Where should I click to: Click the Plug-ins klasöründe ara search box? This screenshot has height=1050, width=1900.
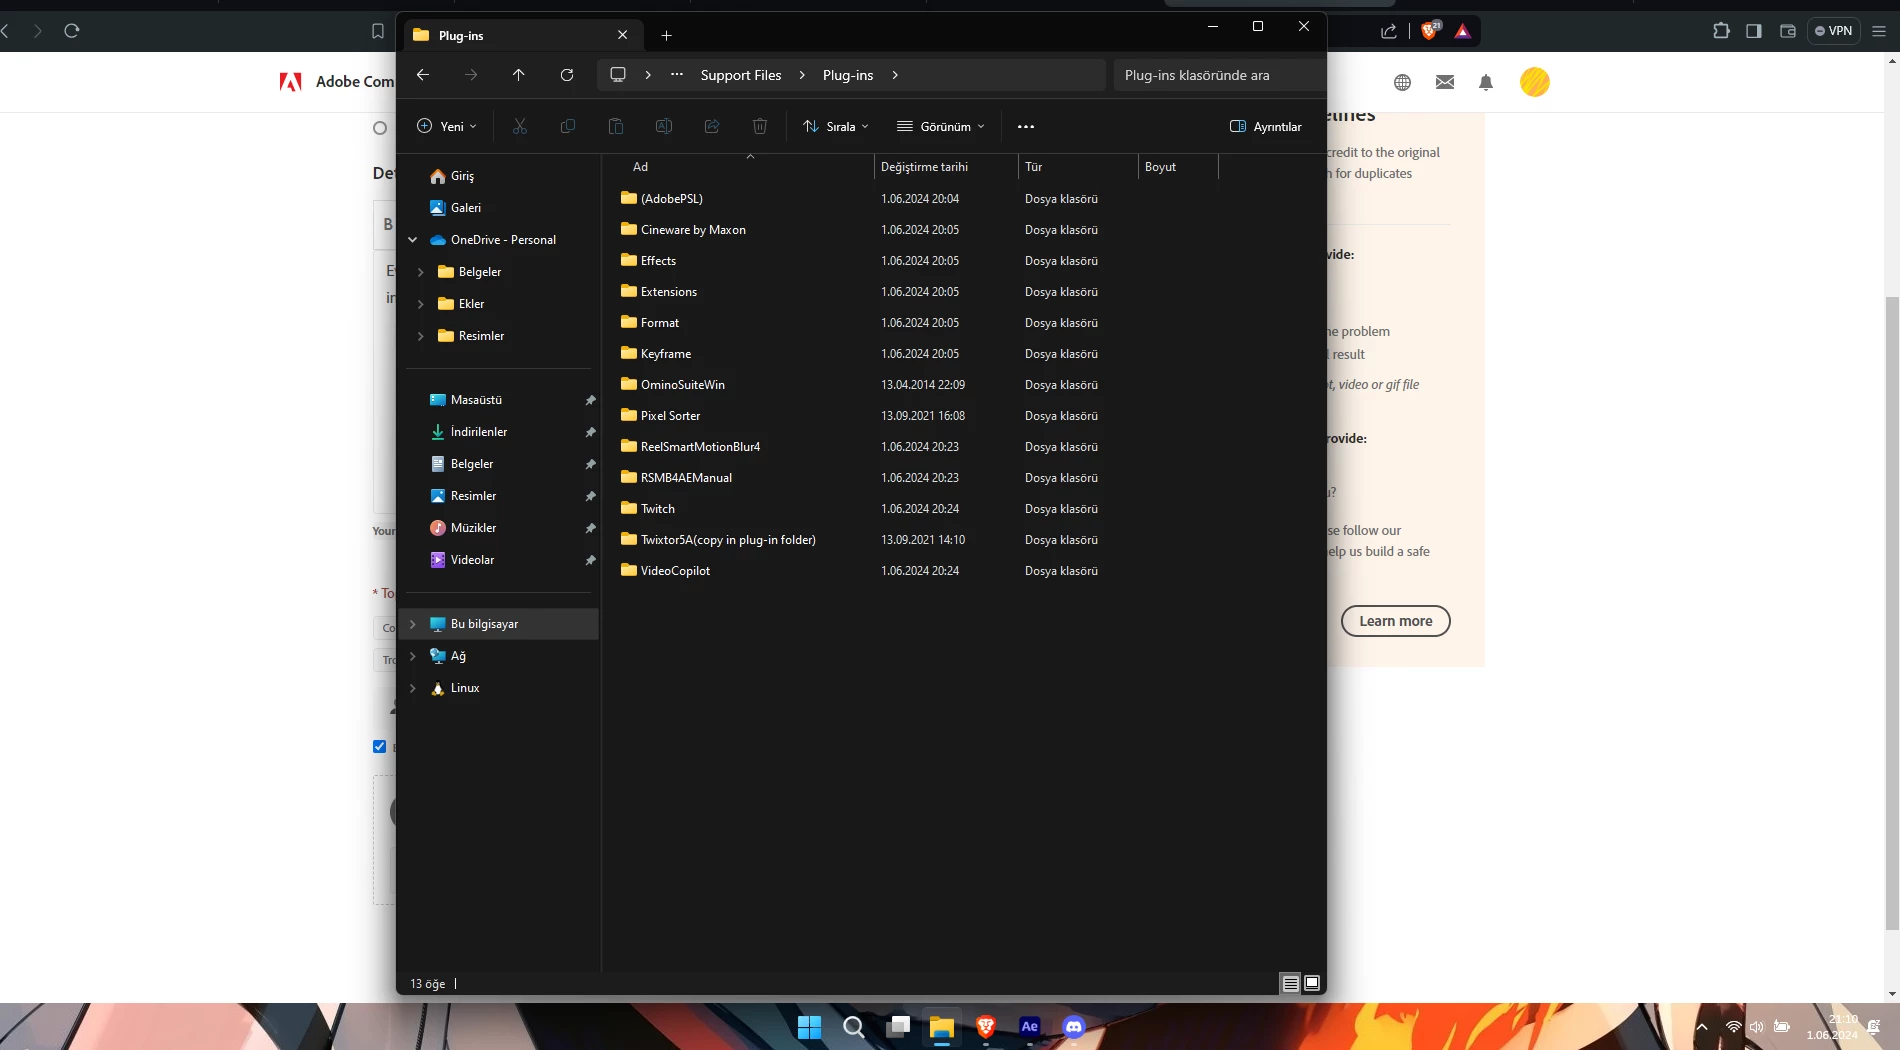(1220, 75)
